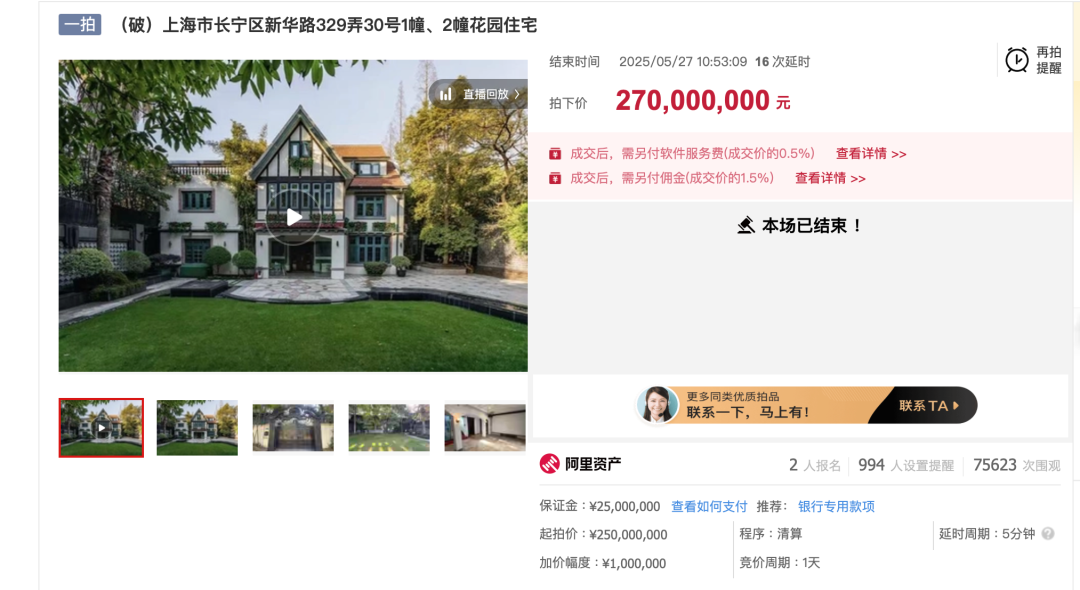Play the main property video

(x=293, y=217)
